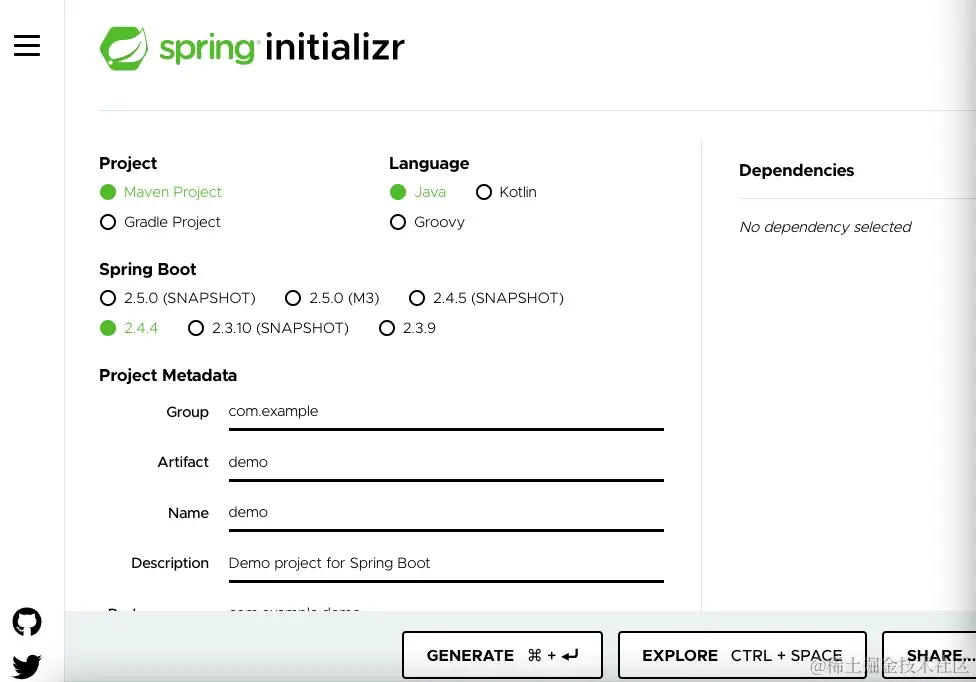Image resolution: width=976 pixels, height=682 pixels.
Task: Click the SHARE... button
Action: click(929, 655)
